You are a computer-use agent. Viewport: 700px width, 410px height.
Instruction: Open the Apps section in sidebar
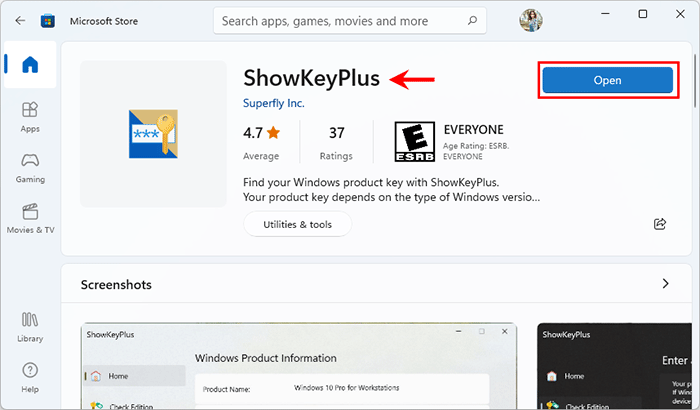[30, 117]
